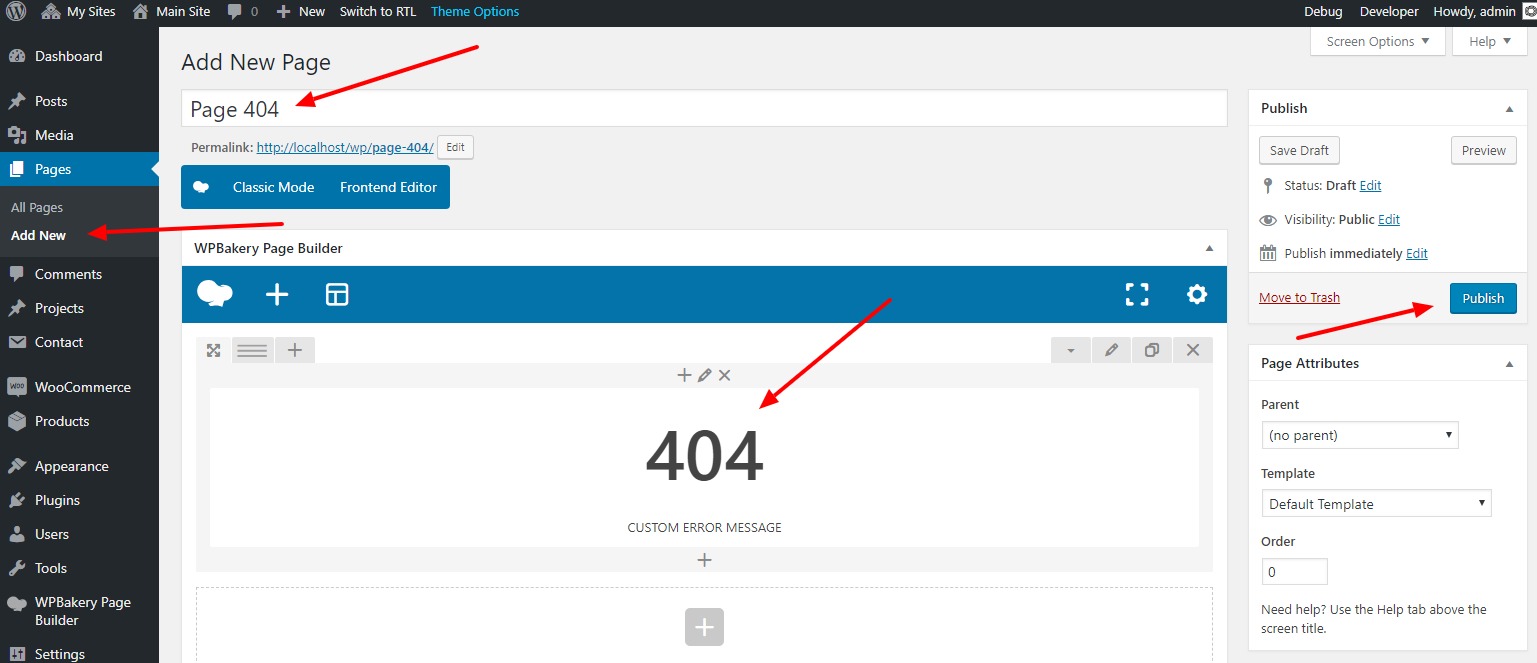1537x663 pixels.
Task: Collapse the Publish panel
Action: [1509, 108]
